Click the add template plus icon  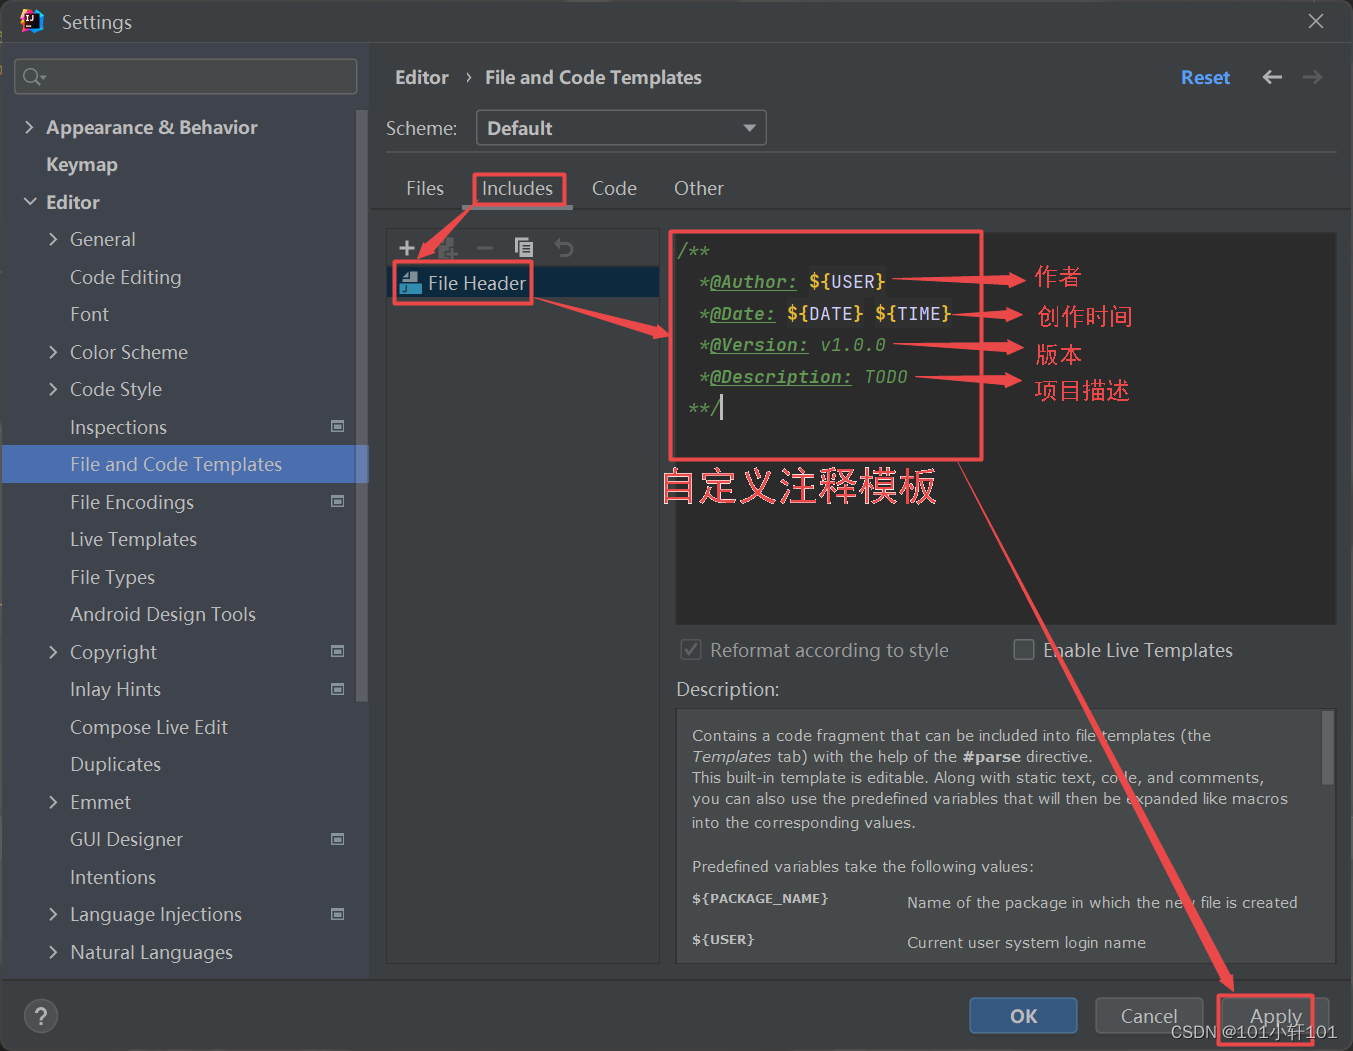coord(406,248)
